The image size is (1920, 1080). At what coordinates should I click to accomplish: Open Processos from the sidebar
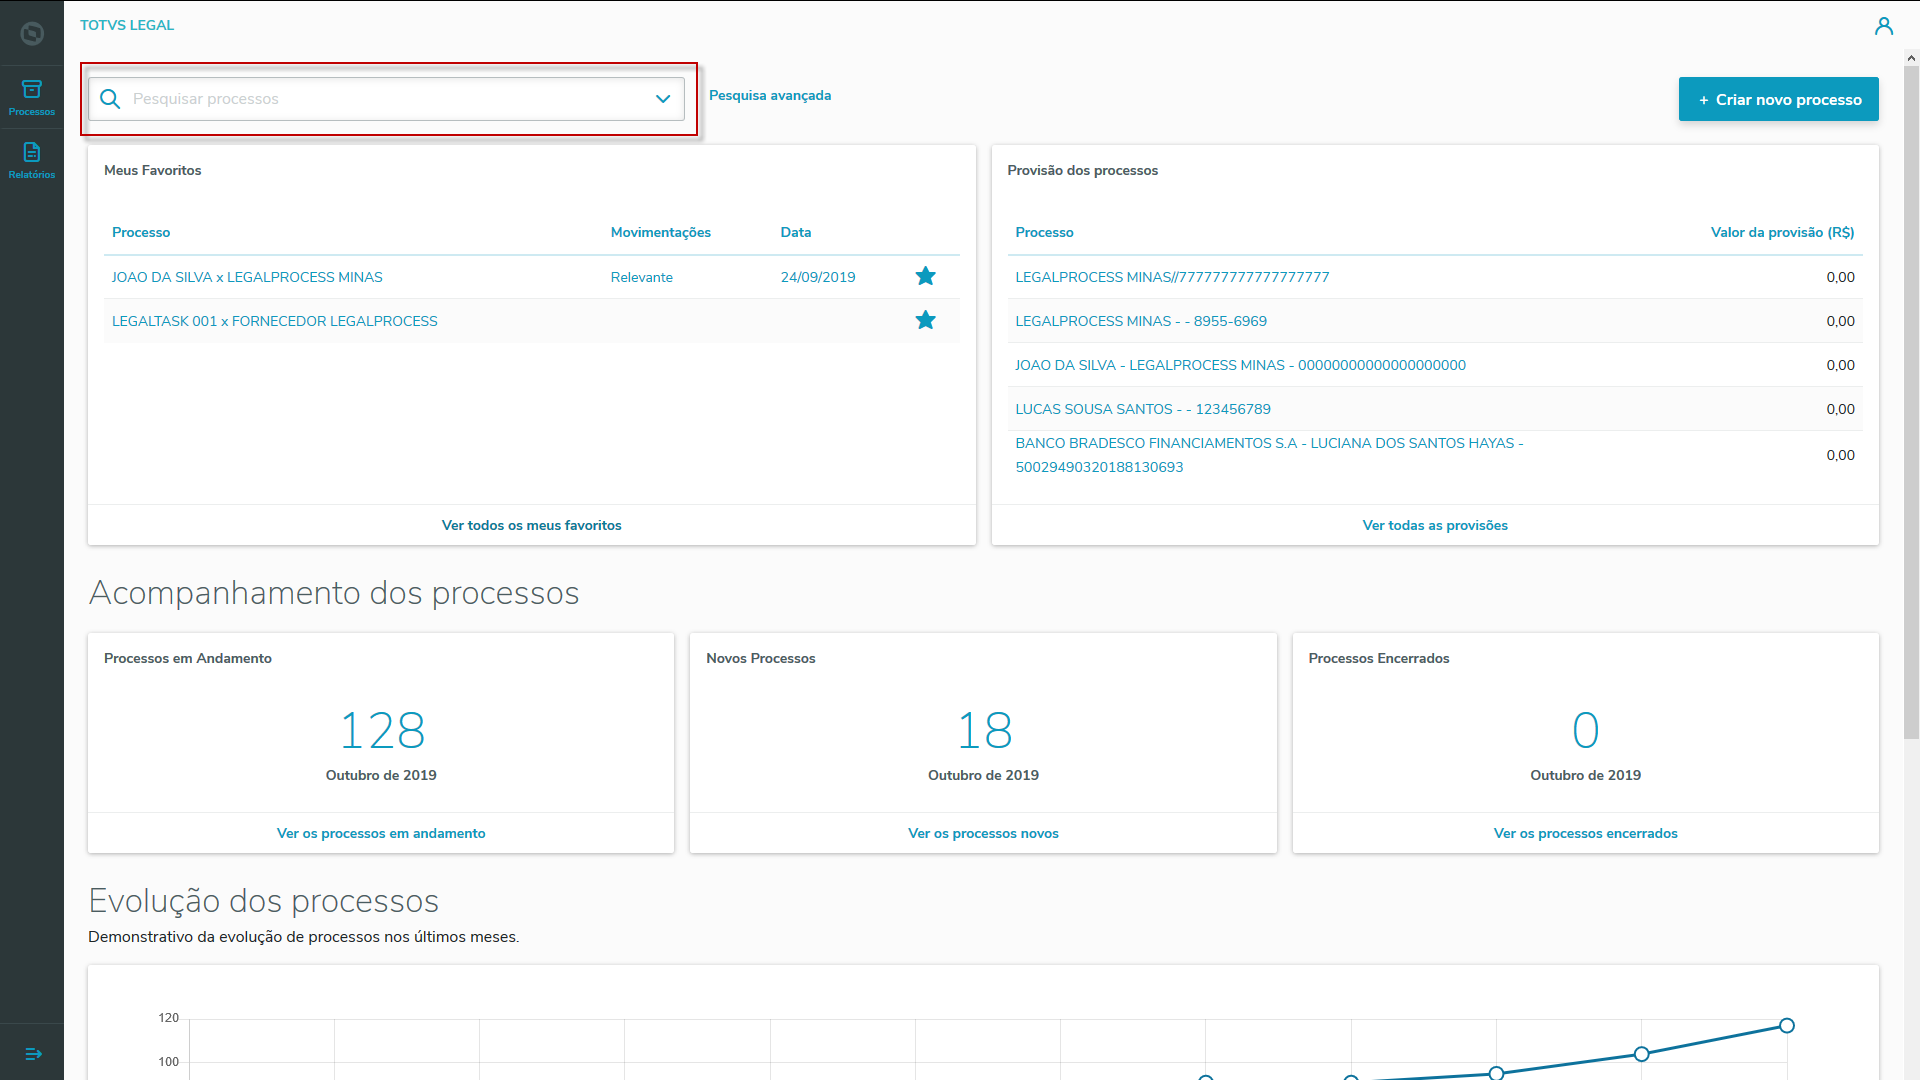coord(32,97)
